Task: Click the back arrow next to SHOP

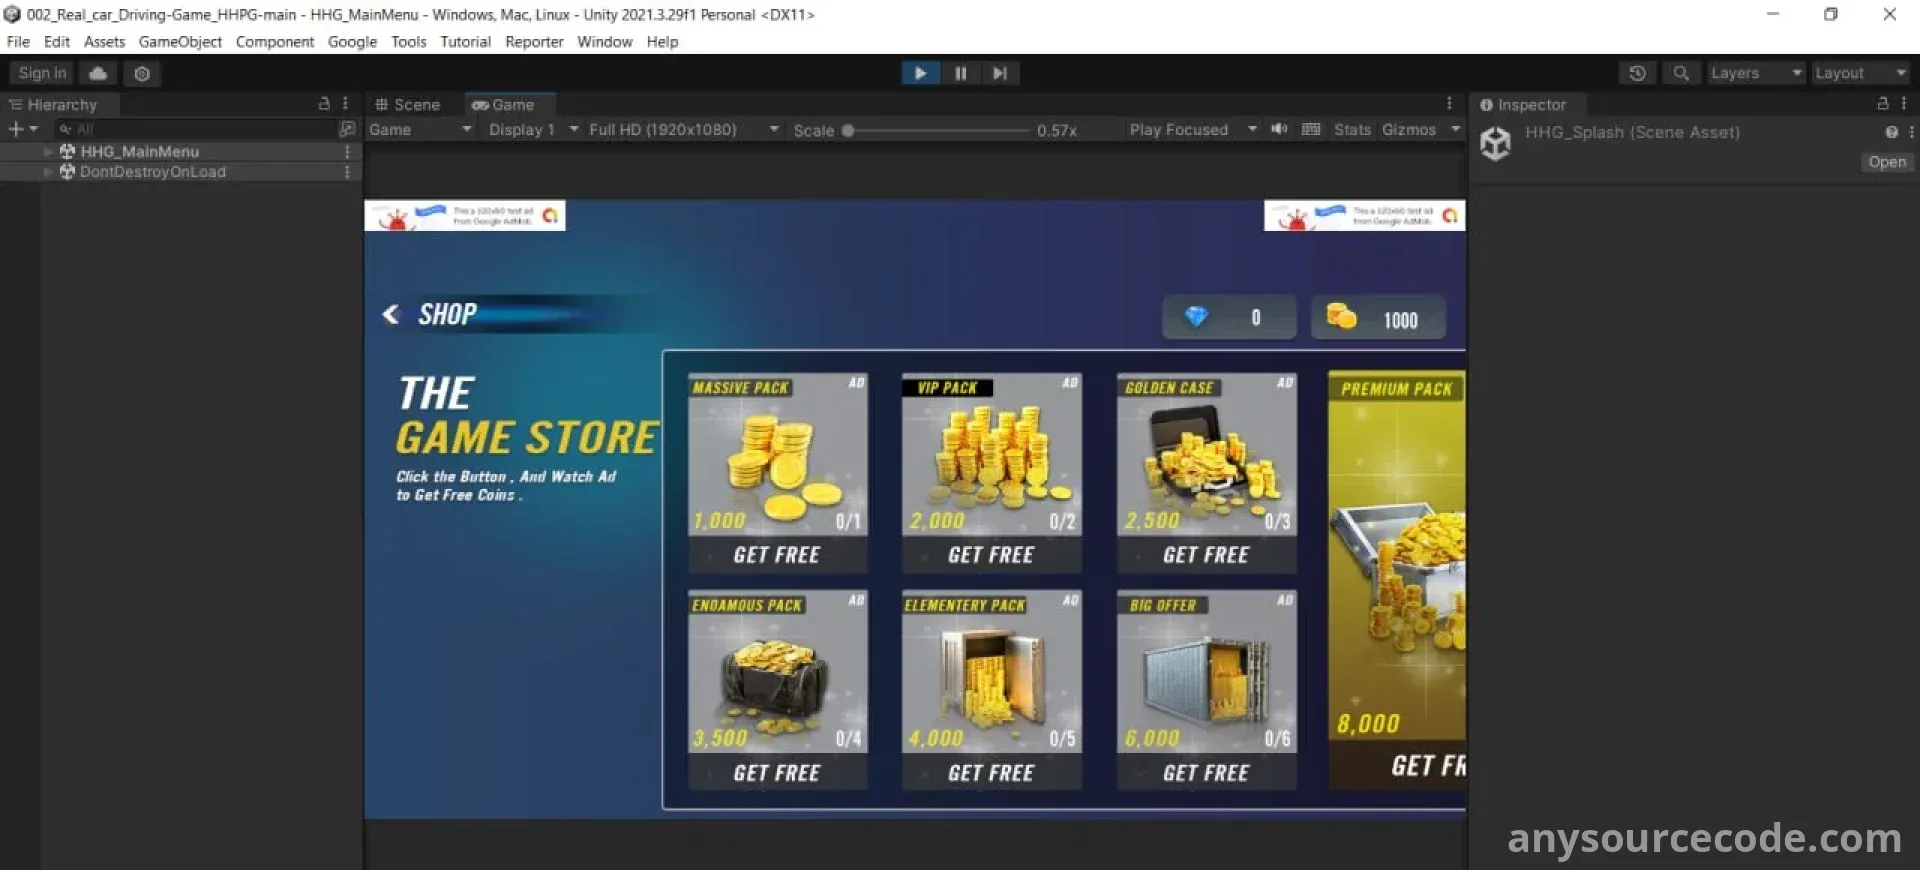Action: point(391,315)
